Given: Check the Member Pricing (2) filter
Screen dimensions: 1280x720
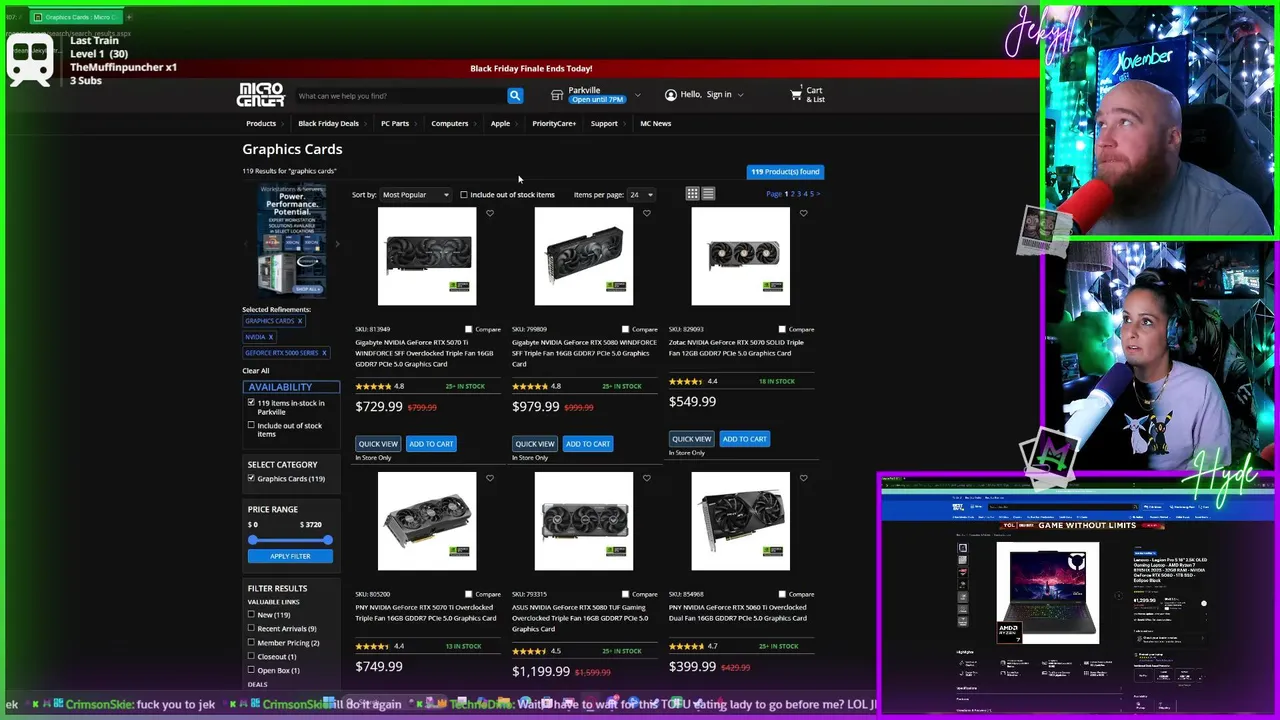Looking at the screenshot, I should click(251, 643).
